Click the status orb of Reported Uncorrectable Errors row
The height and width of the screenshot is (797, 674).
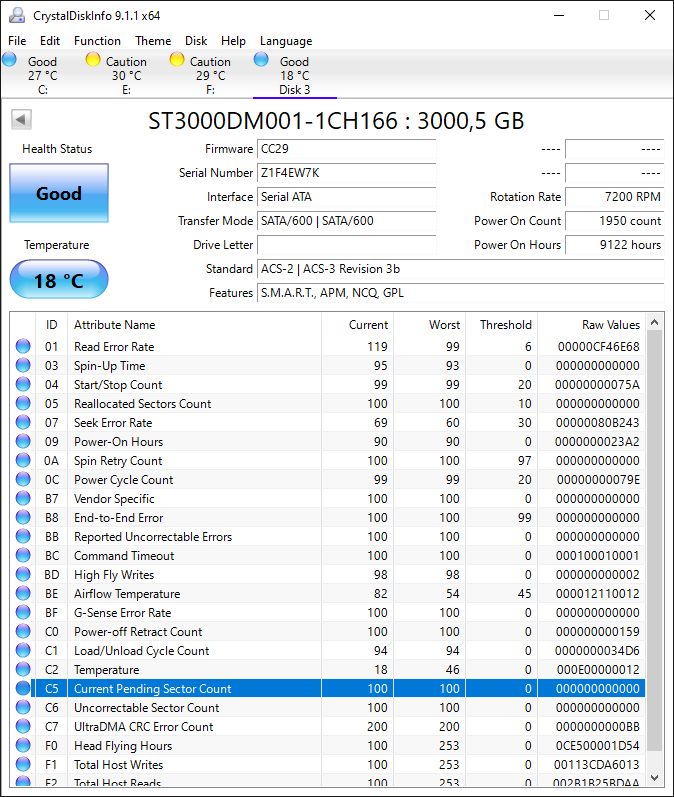(x=23, y=536)
